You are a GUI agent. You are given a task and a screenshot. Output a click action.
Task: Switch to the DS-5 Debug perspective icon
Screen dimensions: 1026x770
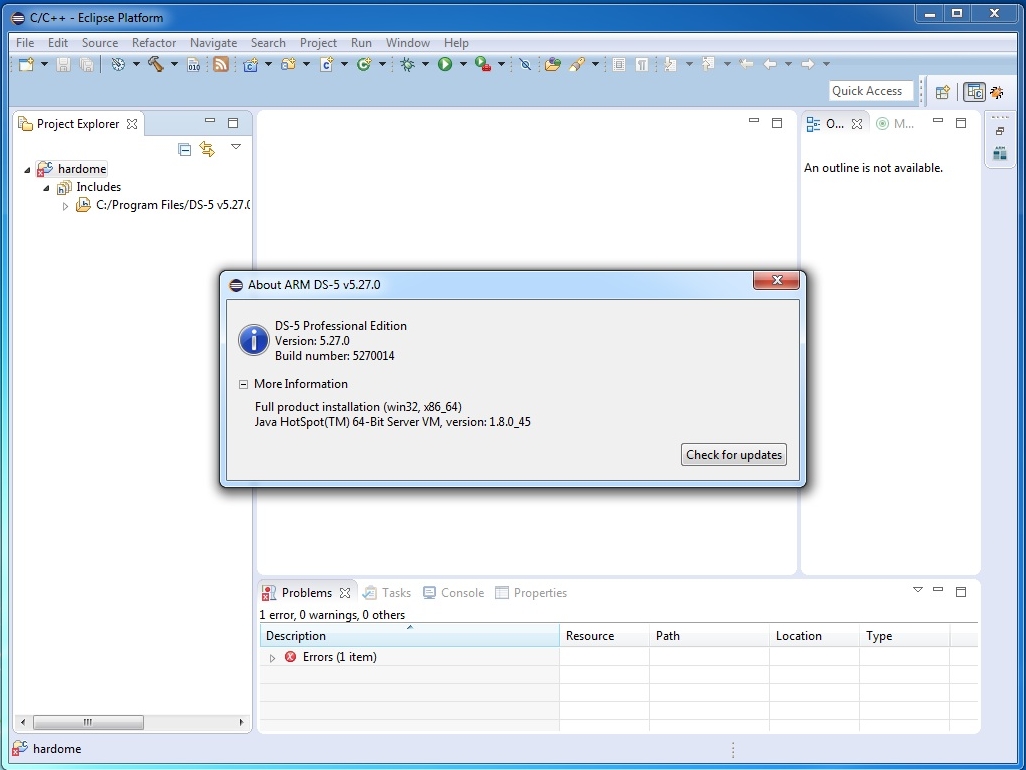997,92
